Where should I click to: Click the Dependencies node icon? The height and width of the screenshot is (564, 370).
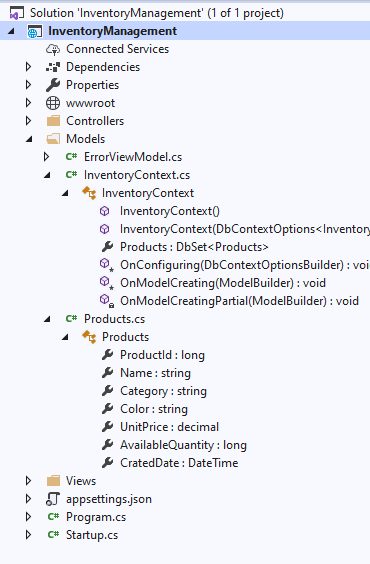(53, 67)
